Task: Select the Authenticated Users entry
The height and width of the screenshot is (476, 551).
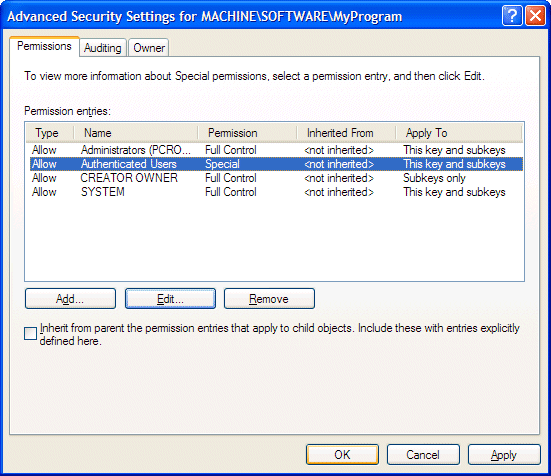Action: point(277,164)
